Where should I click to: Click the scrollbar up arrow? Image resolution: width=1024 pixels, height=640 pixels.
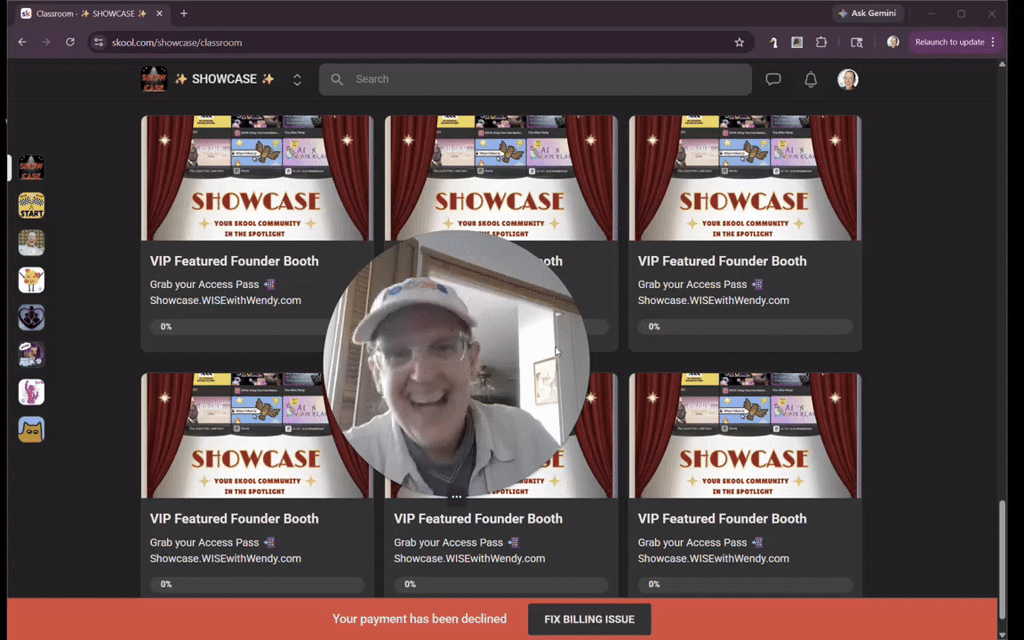1002,64
